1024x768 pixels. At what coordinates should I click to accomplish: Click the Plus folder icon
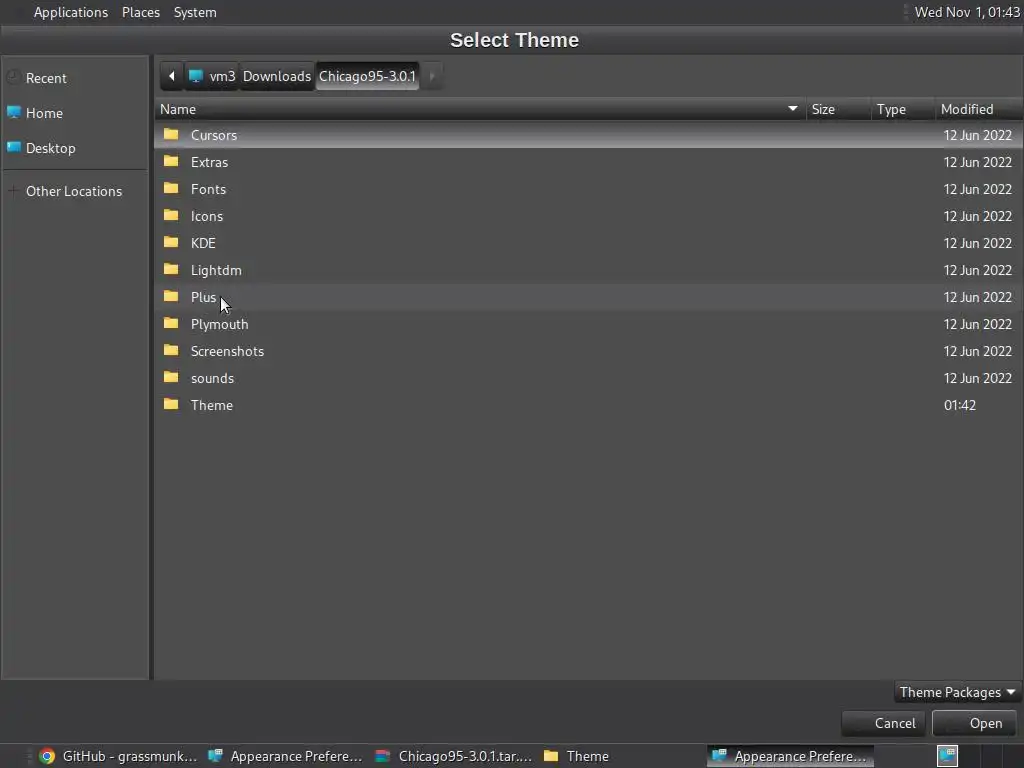tap(171, 296)
